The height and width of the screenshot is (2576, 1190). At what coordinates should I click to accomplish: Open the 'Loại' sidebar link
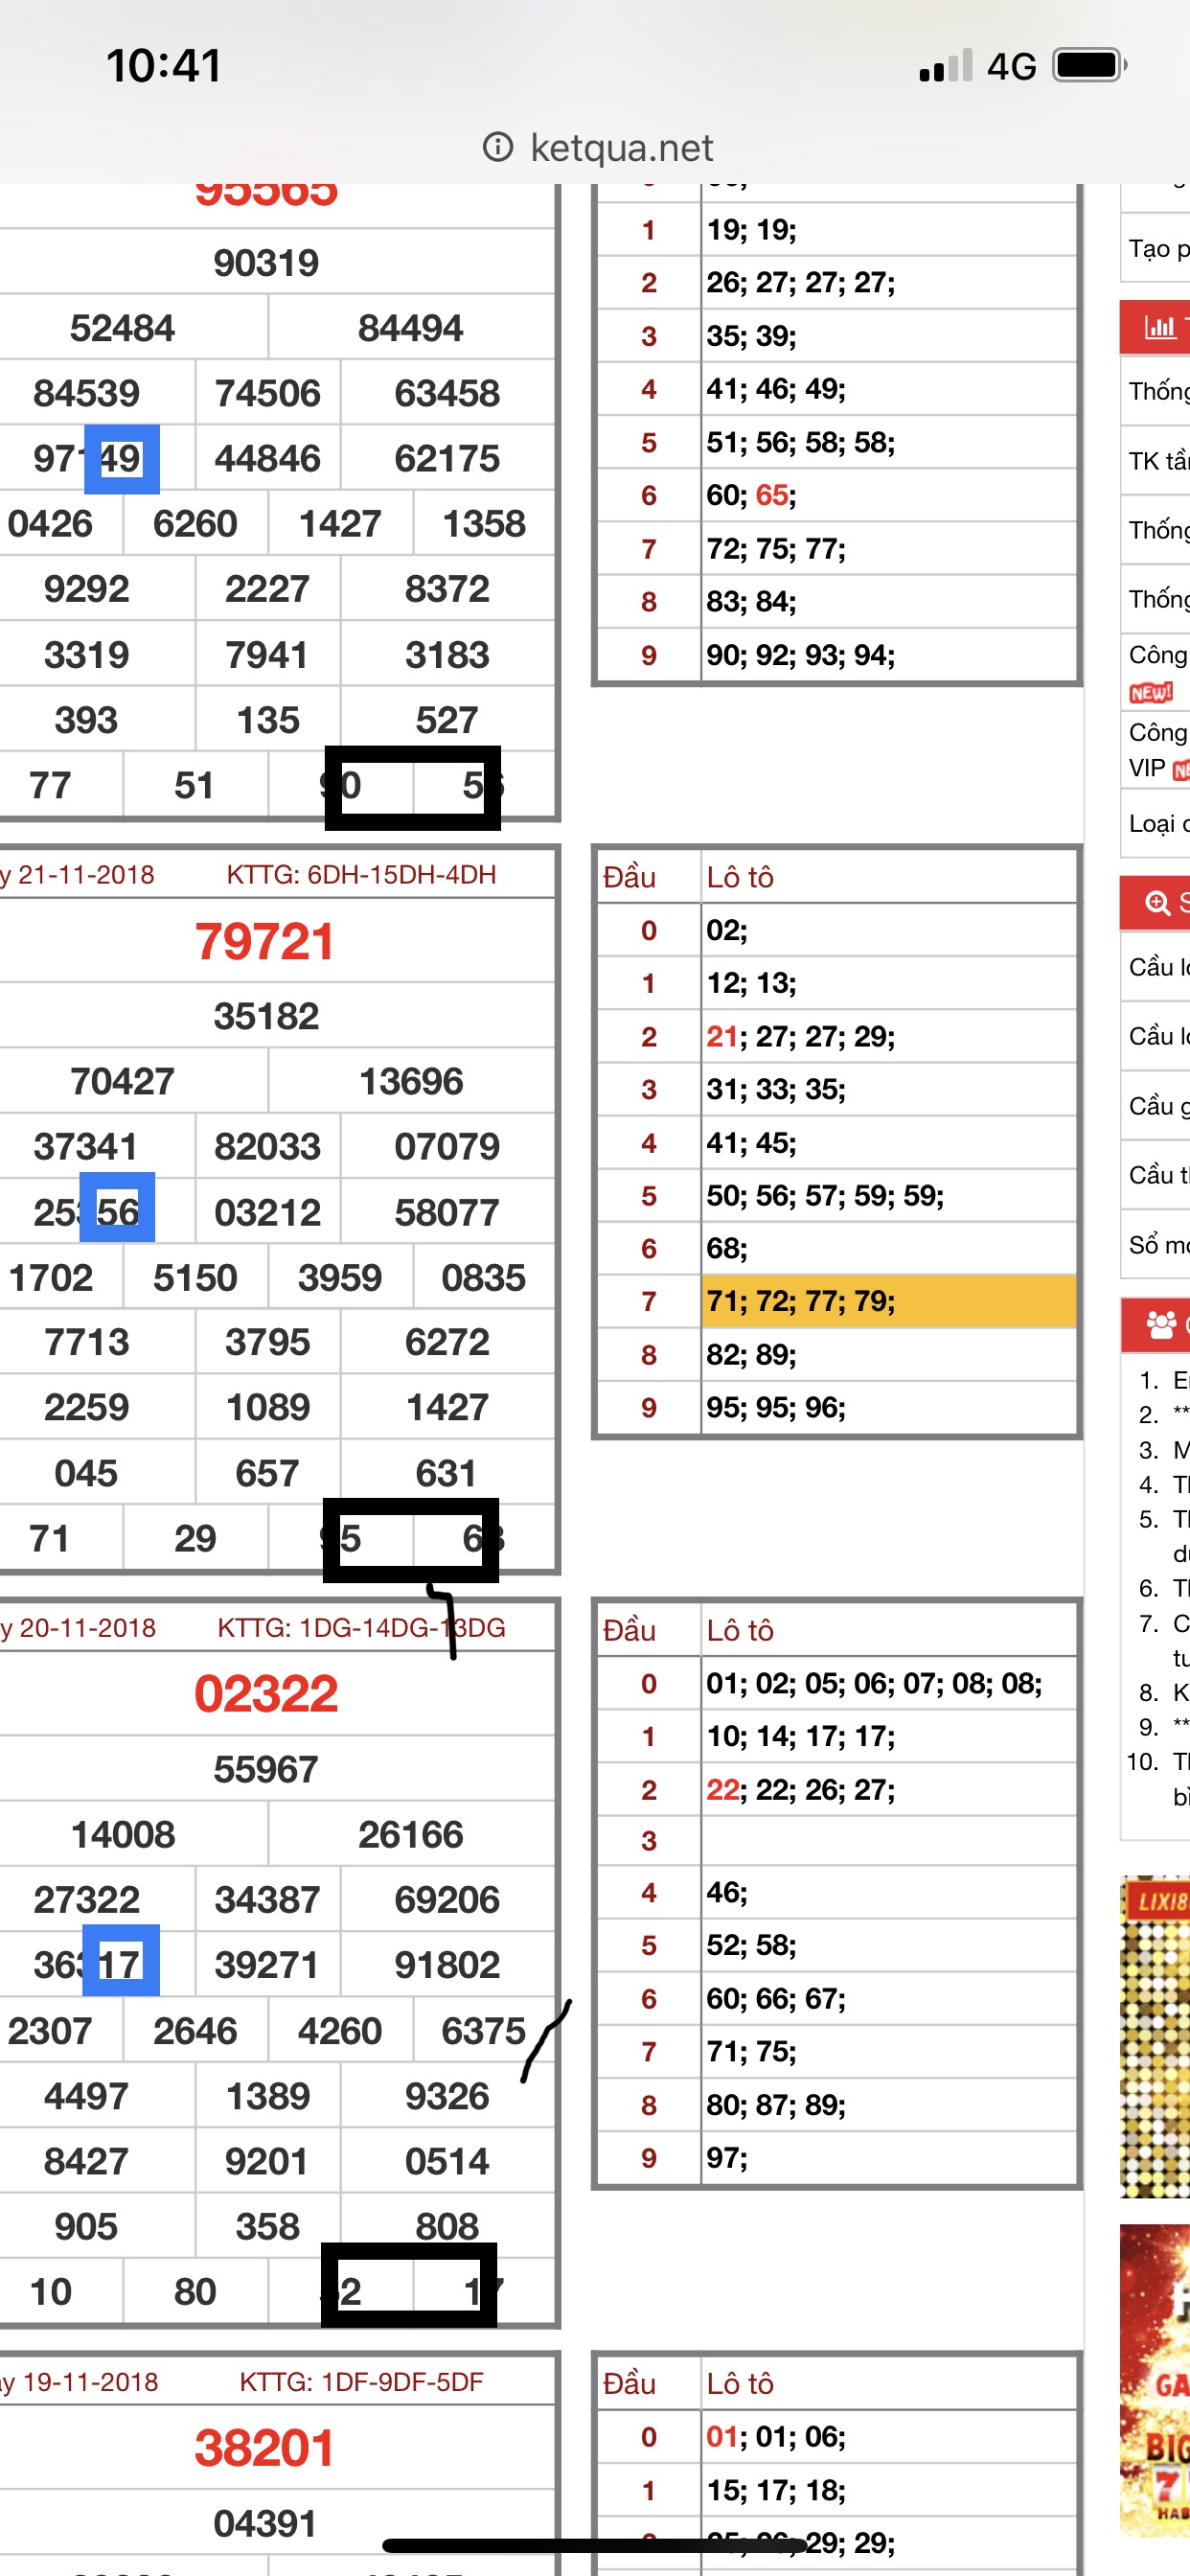pyautogui.click(x=1158, y=824)
